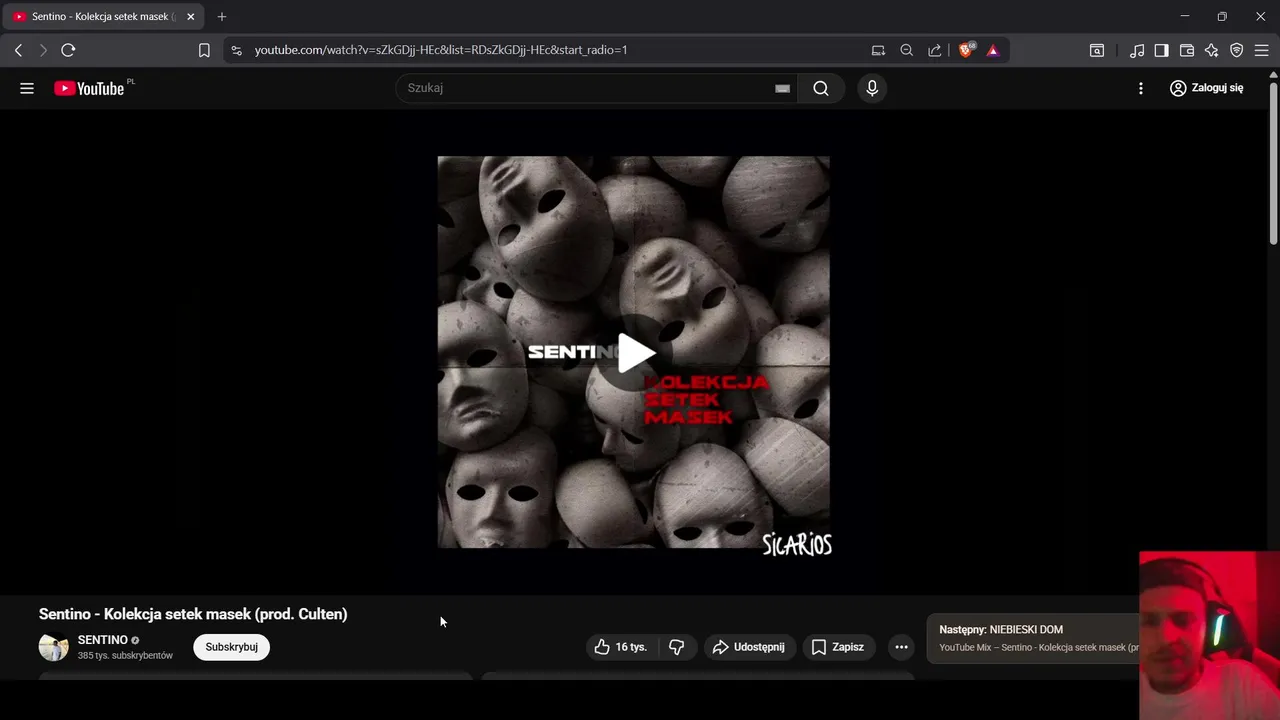This screenshot has height=720, width=1280.
Task: Click Zaloguj się sign-in button
Action: 1207,88
